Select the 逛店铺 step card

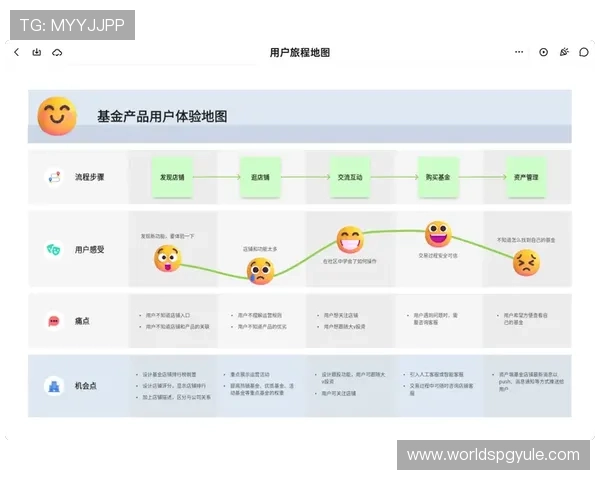tap(261, 177)
